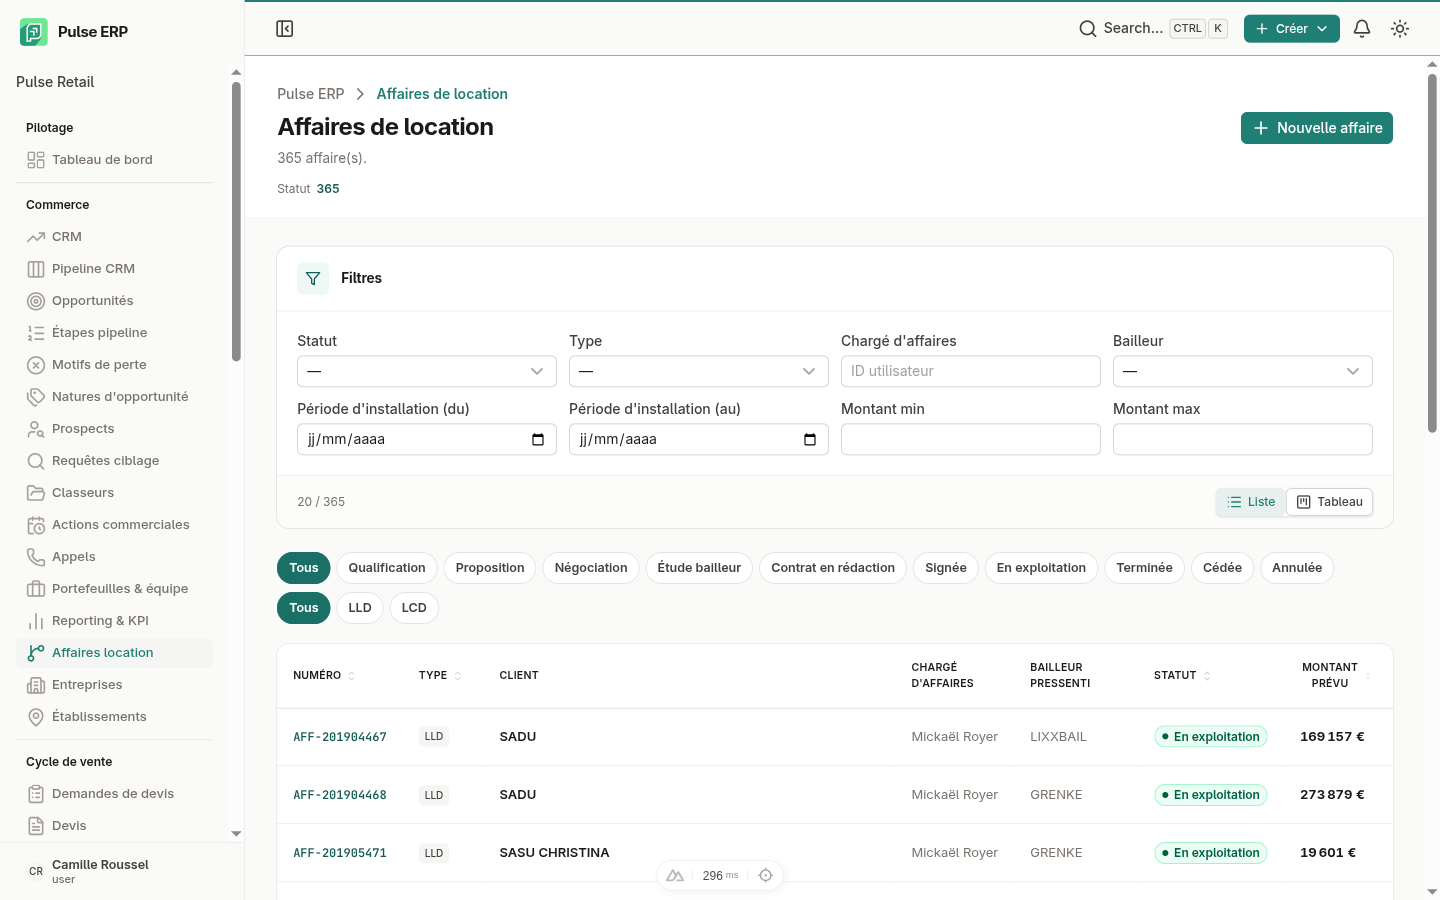Image resolution: width=1440 pixels, height=900 pixels.
Task: Filter by Terminée status
Action: (1144, 568)
